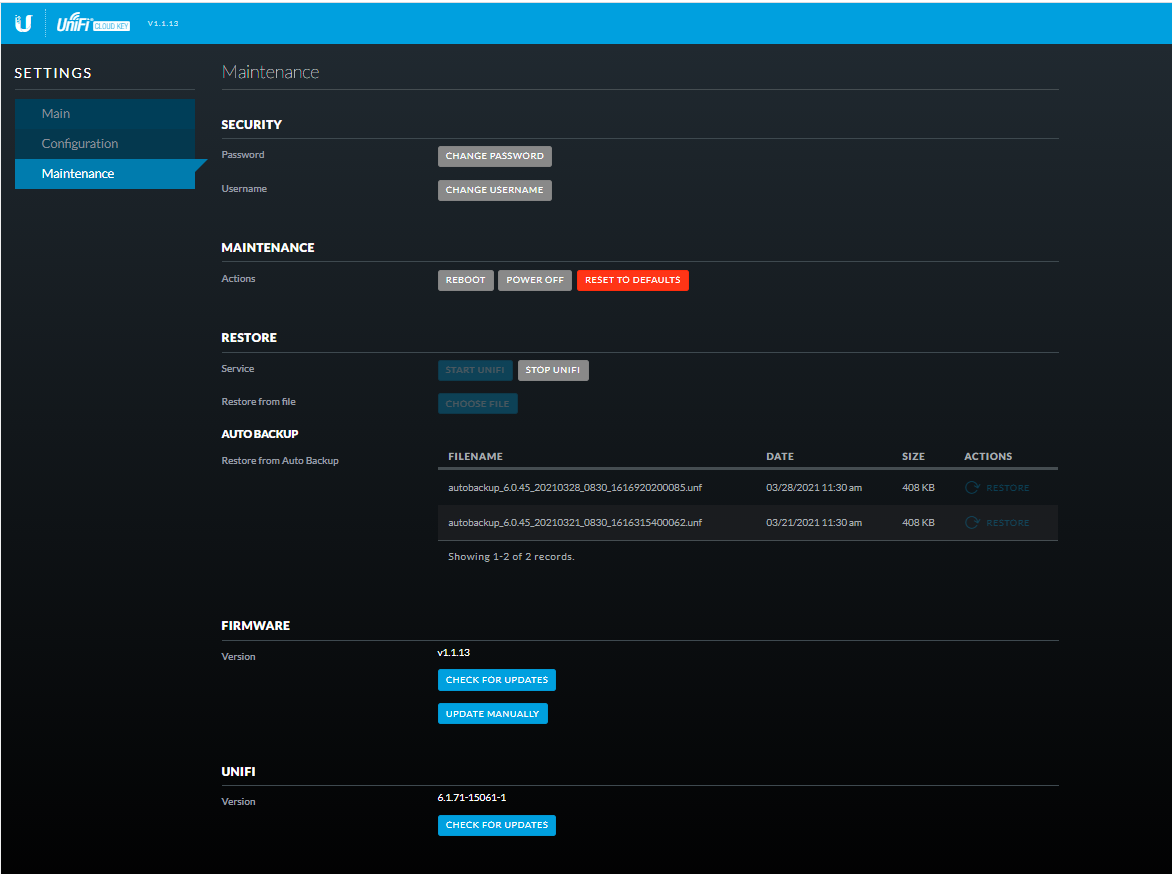
Task: Check for UniFi version updates
Action: 496,825
